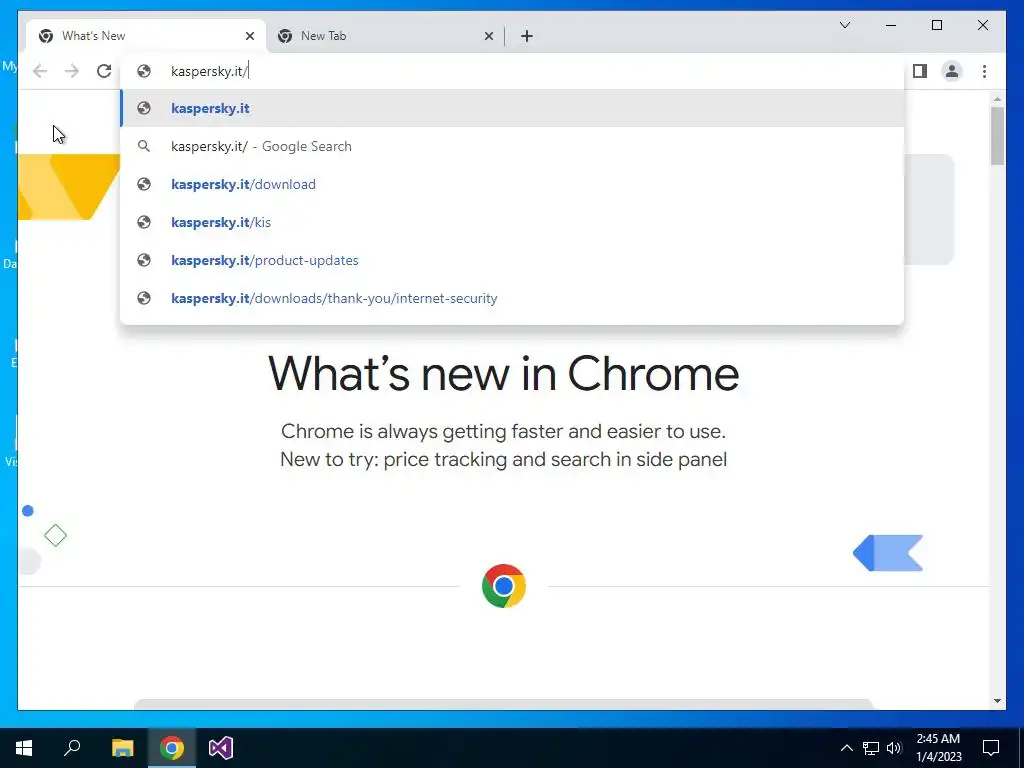Click the What's new in Chrome heading

coord(504,374)
